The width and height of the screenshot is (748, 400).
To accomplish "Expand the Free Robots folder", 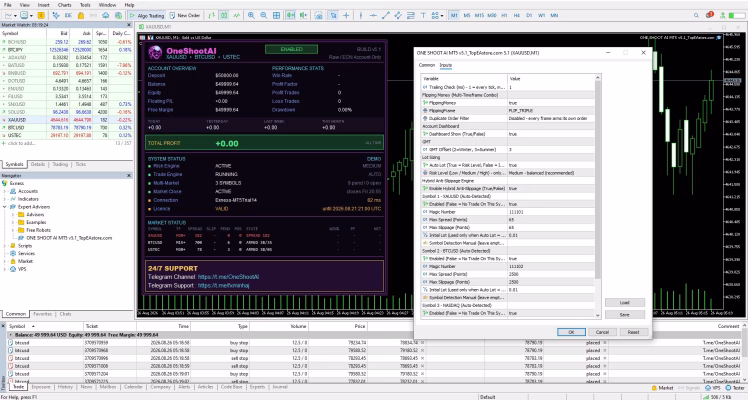I will (x=13, y=230).
